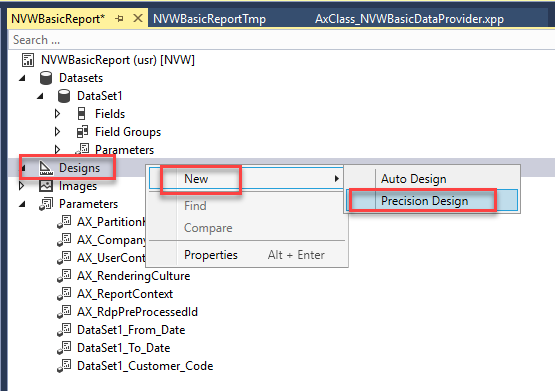Click the Field Groups icon

[82, 132]
